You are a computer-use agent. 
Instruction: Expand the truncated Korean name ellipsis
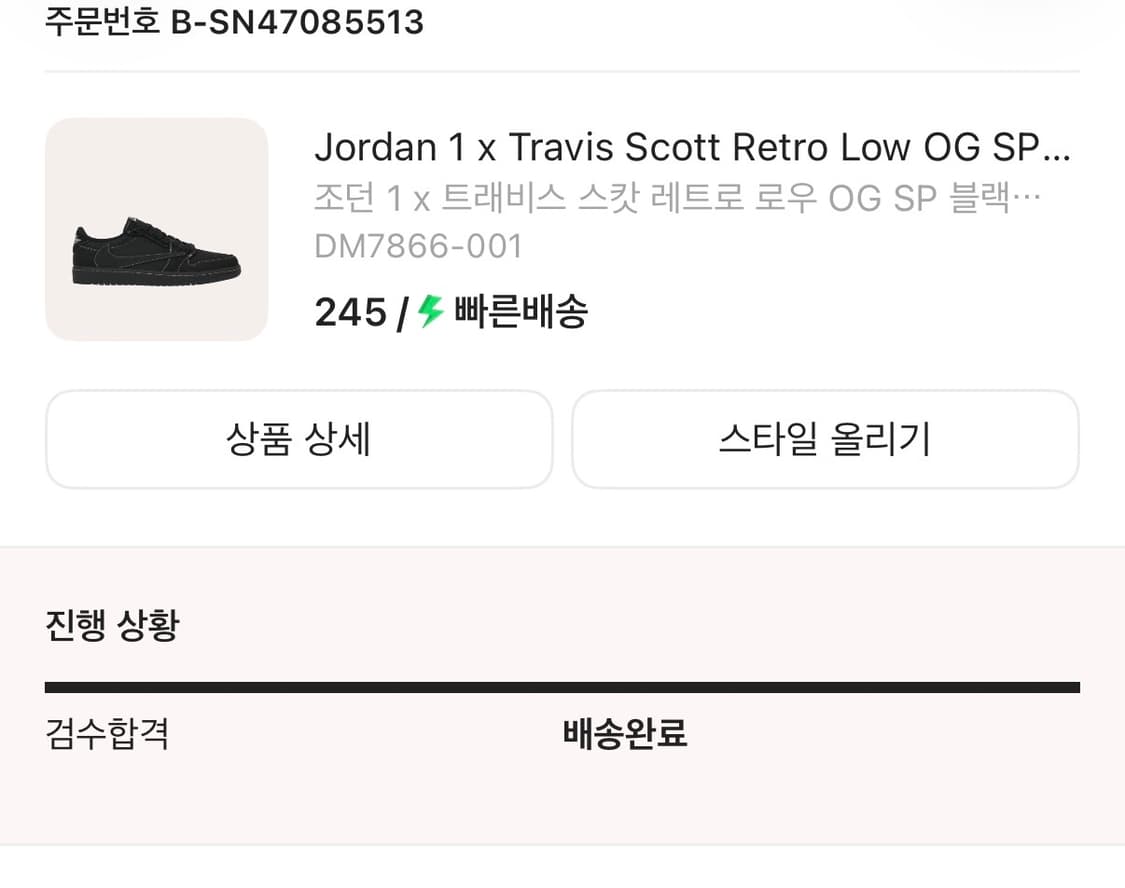coord(1028,198)
